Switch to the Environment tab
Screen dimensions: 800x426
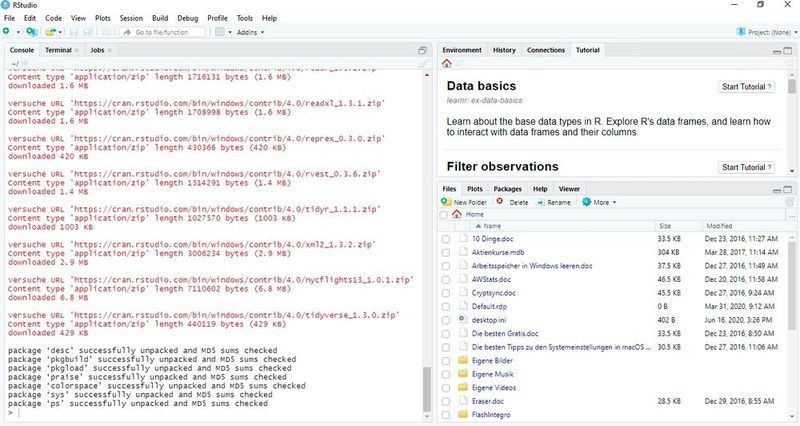[462, 50]
